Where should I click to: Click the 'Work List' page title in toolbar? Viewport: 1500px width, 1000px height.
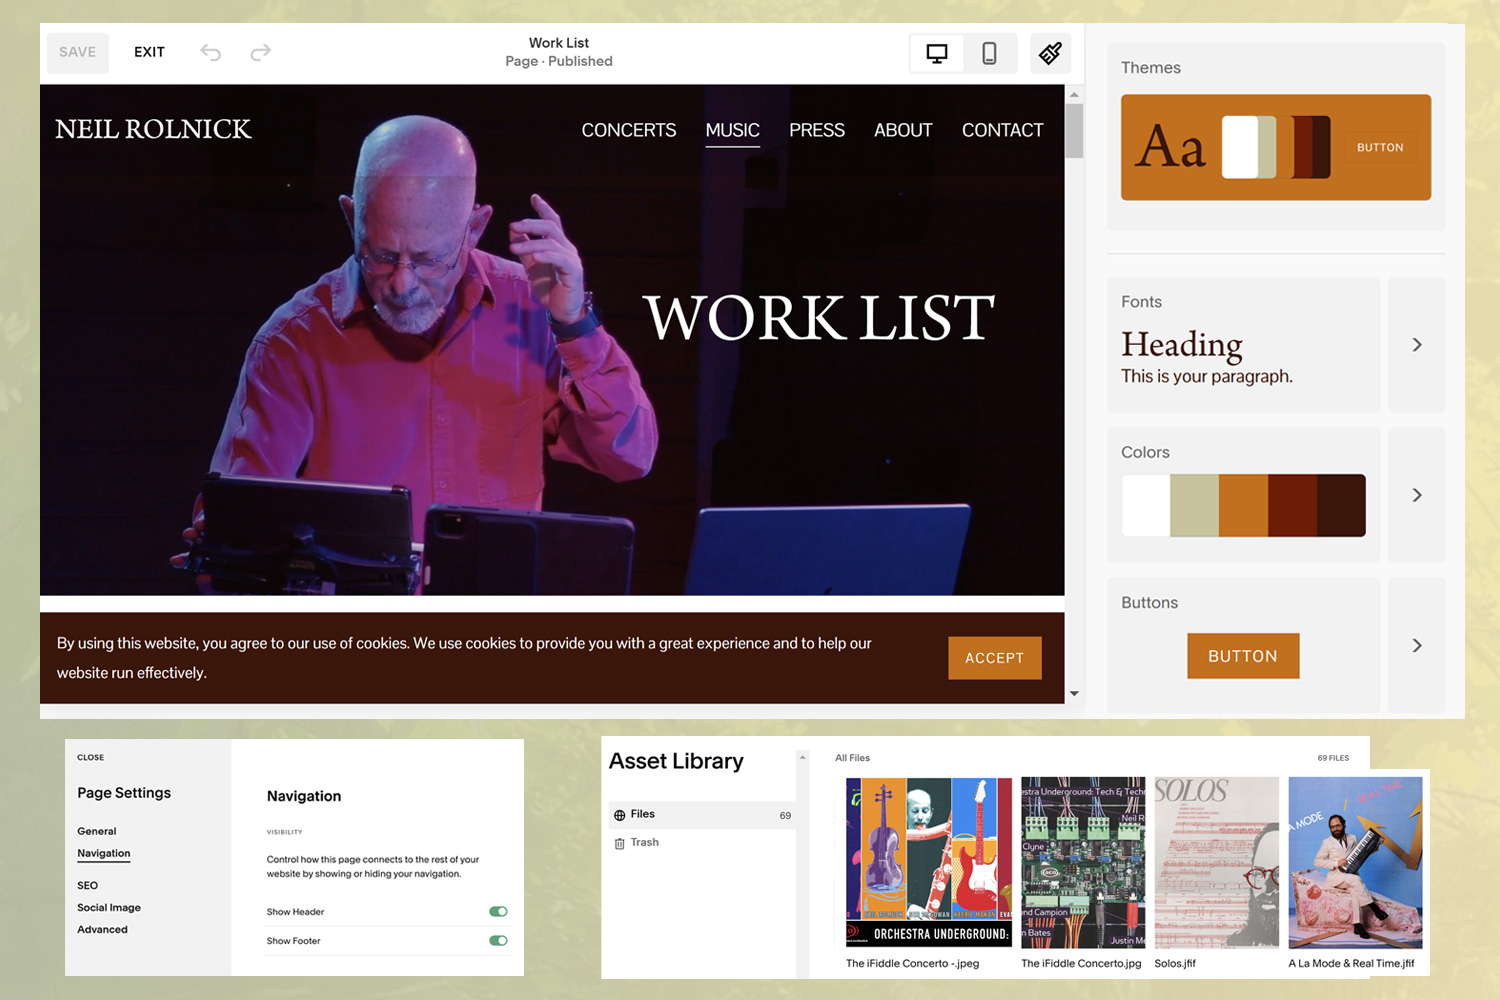pos(559,43)
